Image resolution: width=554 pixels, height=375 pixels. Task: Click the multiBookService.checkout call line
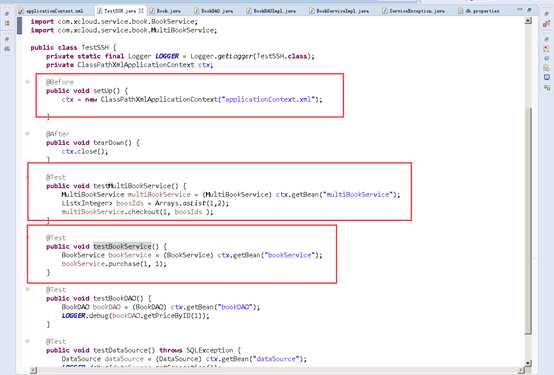137,212
